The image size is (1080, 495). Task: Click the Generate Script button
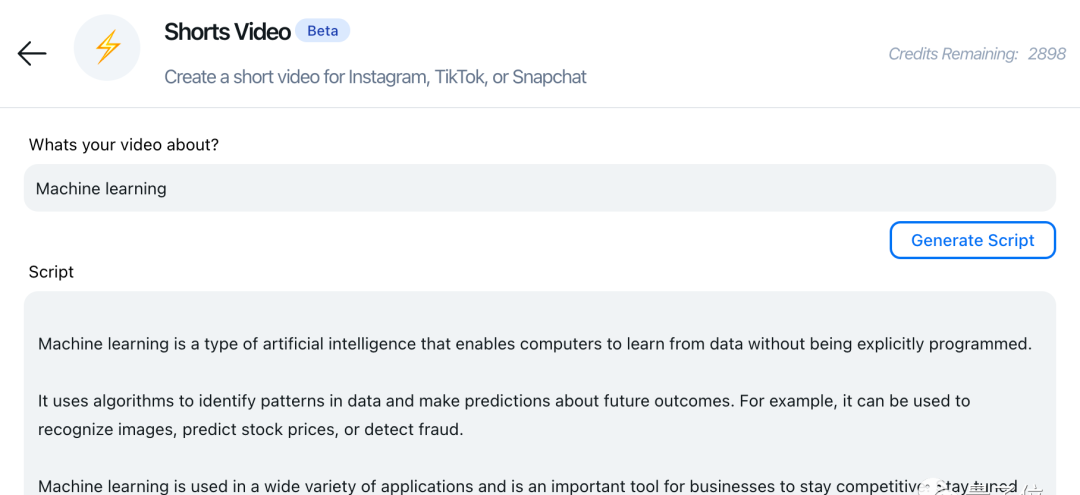click(x=973, y=240)
